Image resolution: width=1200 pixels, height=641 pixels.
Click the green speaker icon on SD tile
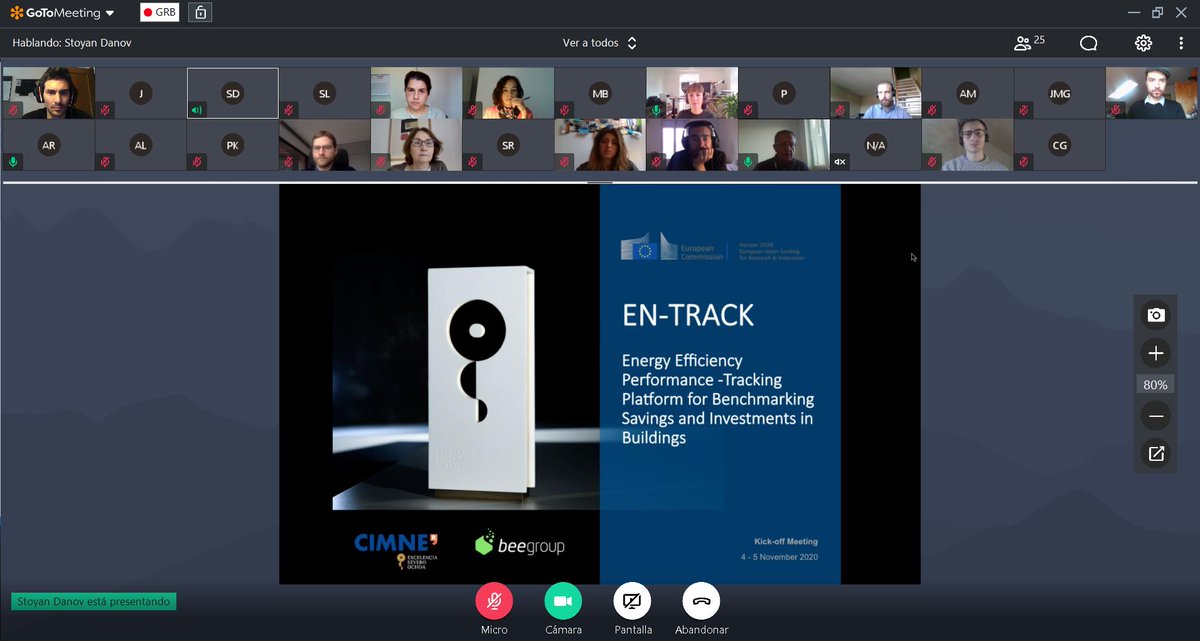pos(197,110)
